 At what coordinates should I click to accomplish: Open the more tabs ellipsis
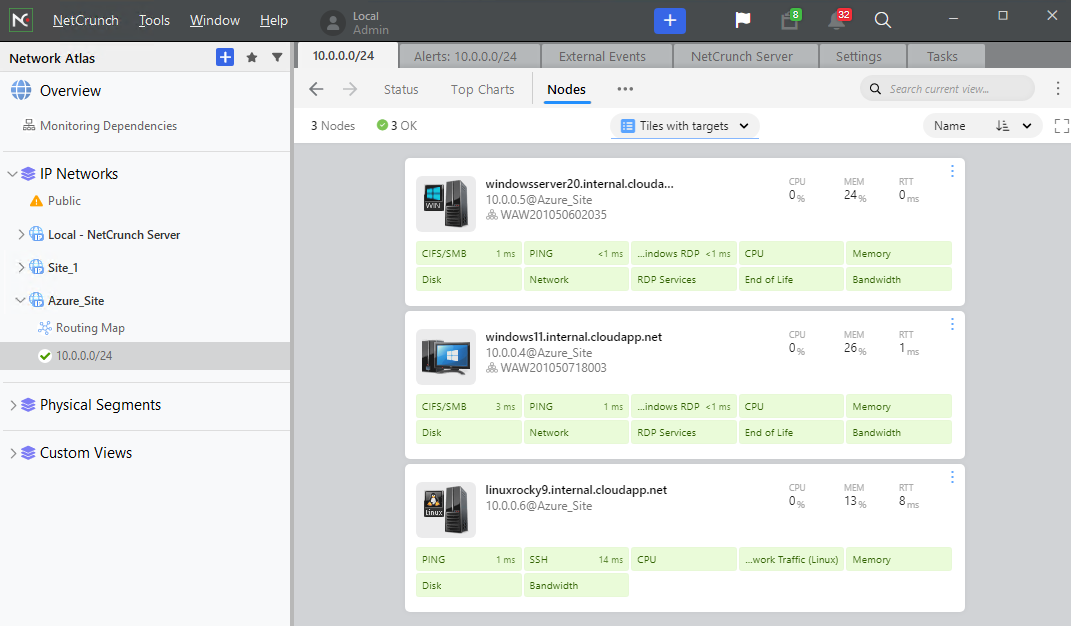tap(625, 89)
